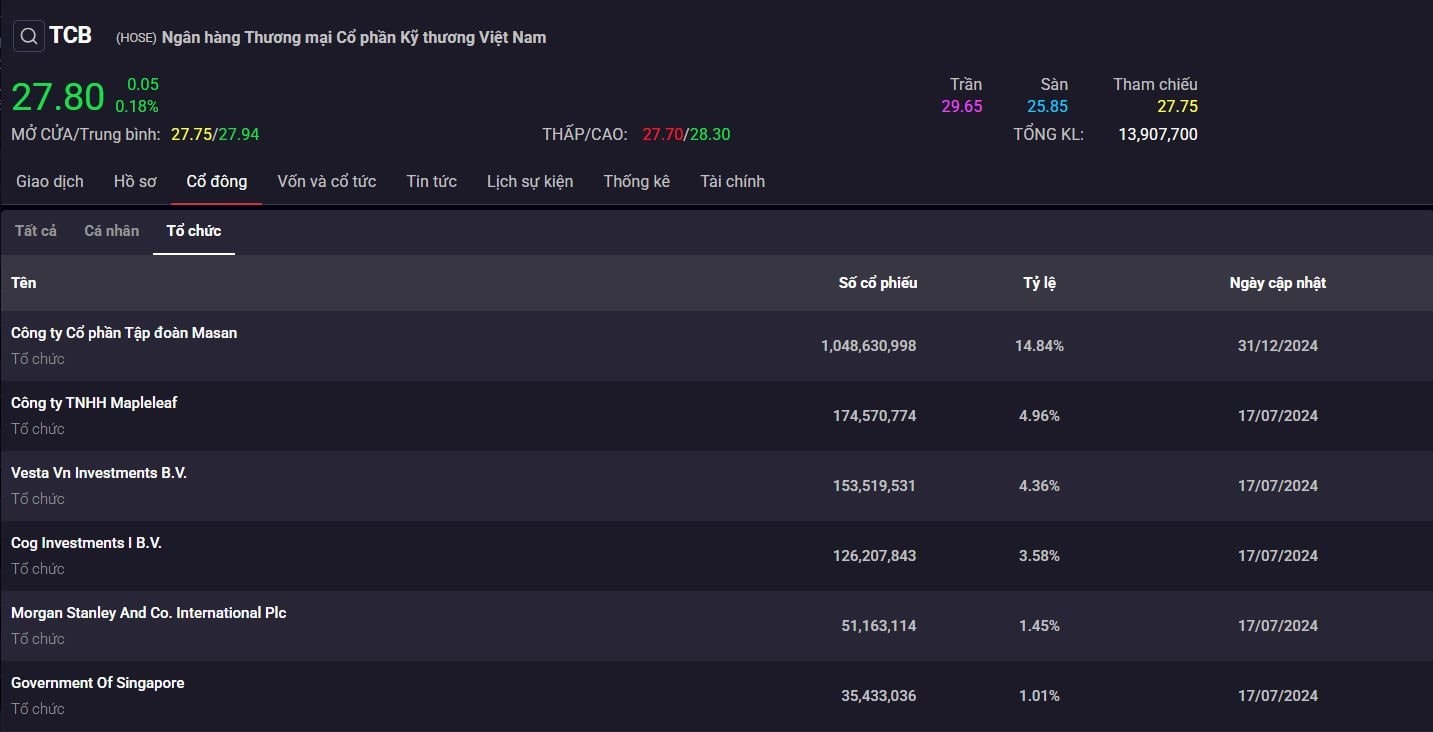Viewport: 1433px width, 732px height.
Task: Select Cog Investments I B.V.
Action: coord(86,543)
